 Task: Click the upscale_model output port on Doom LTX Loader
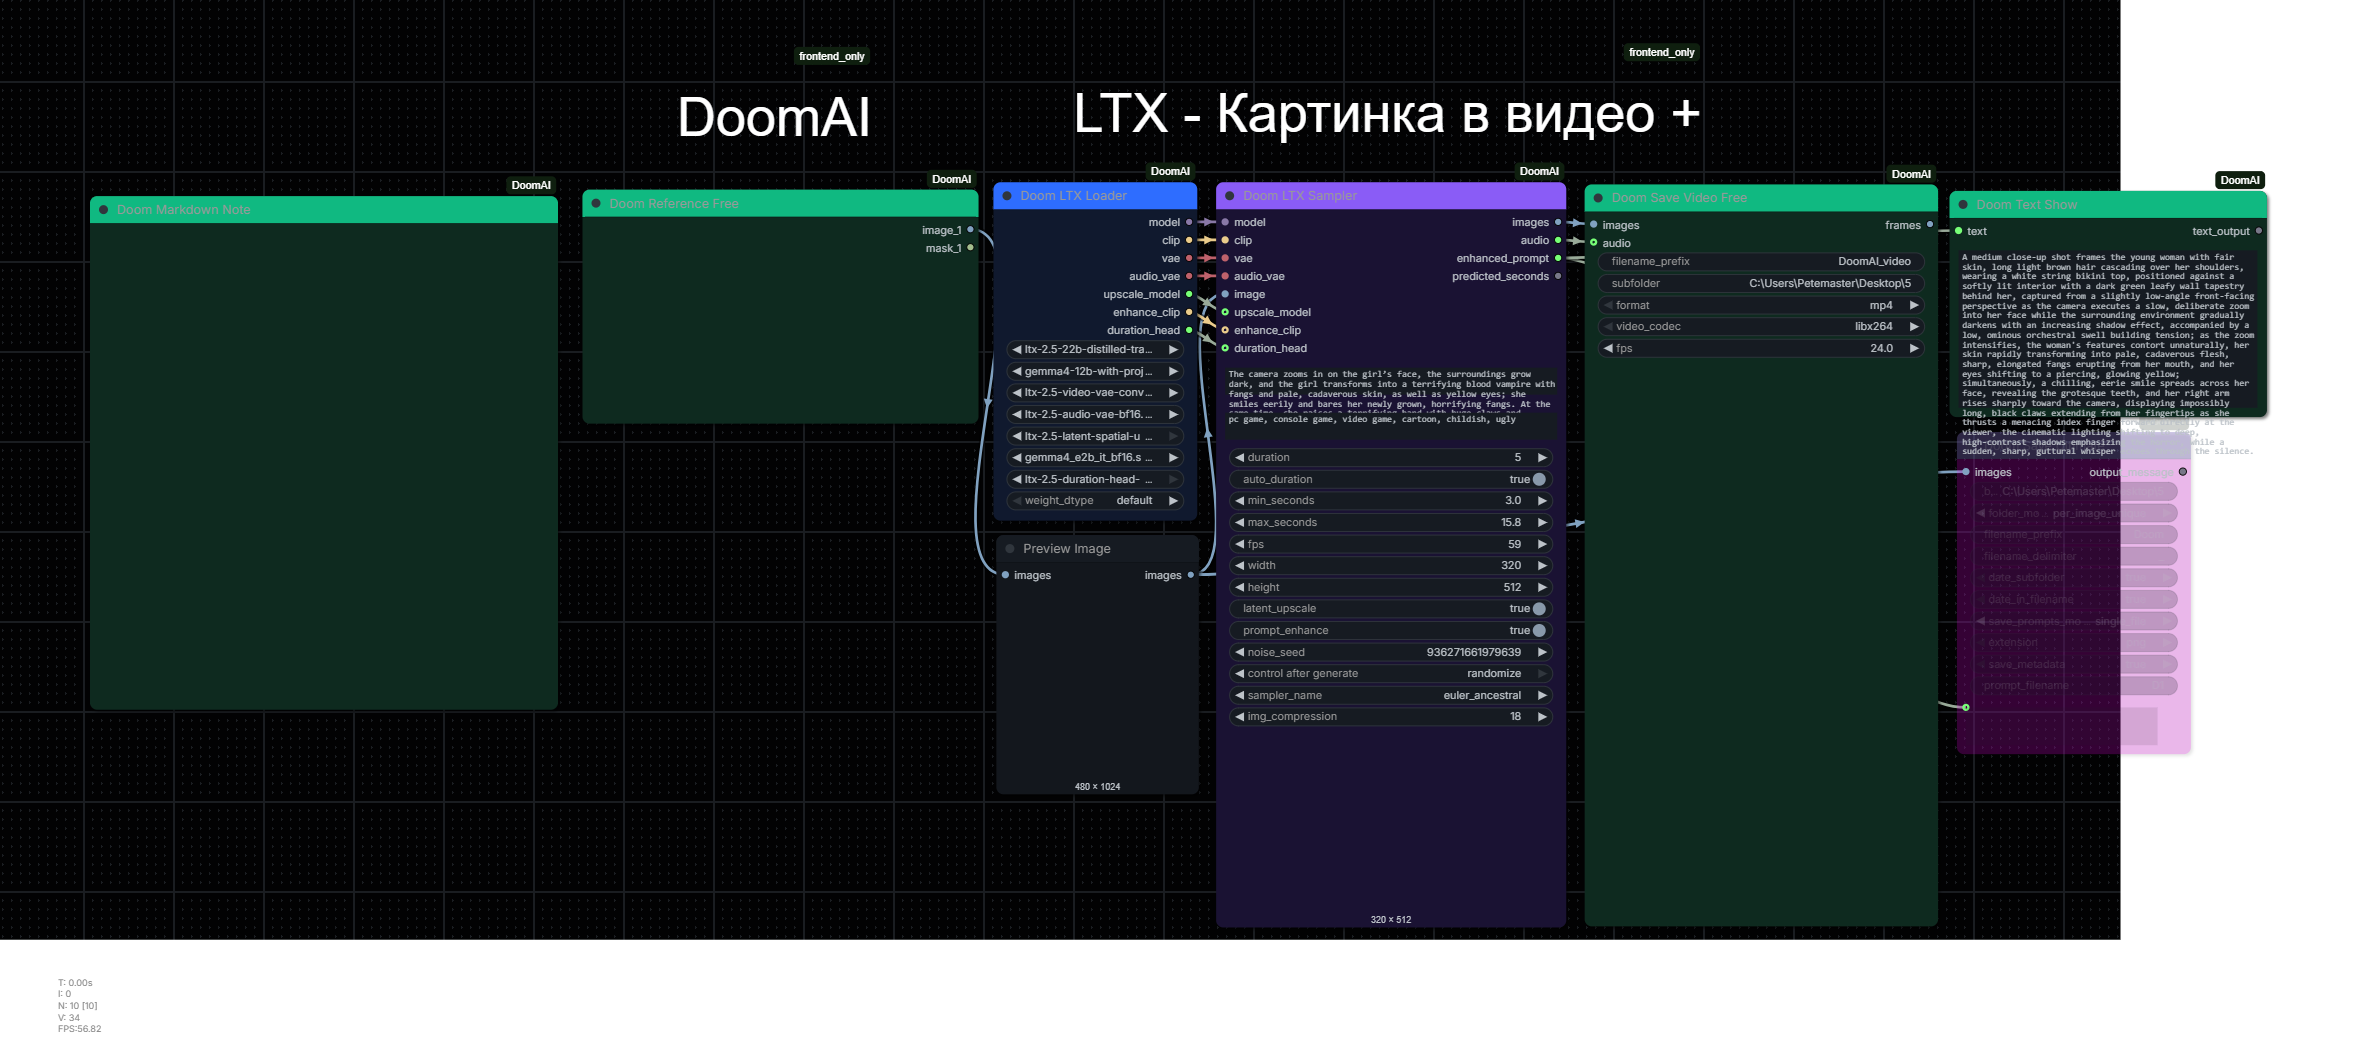coord(1189,294)
